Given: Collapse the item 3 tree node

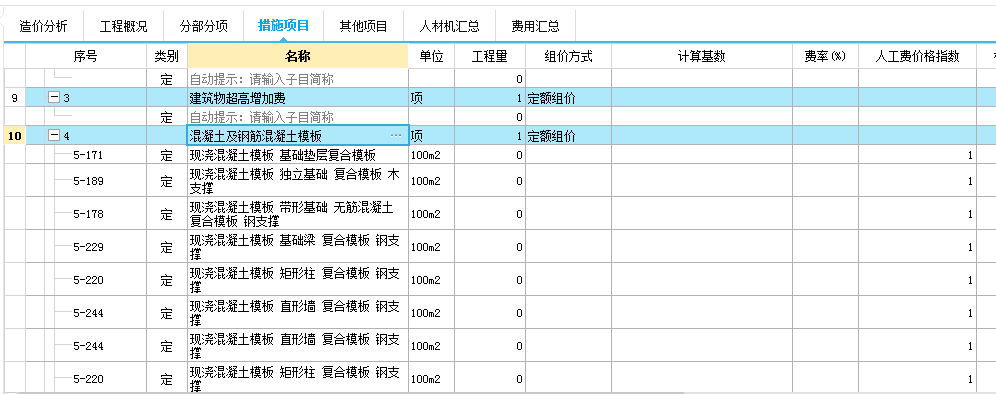Looking at the screenshot, I should click(55, 98).
